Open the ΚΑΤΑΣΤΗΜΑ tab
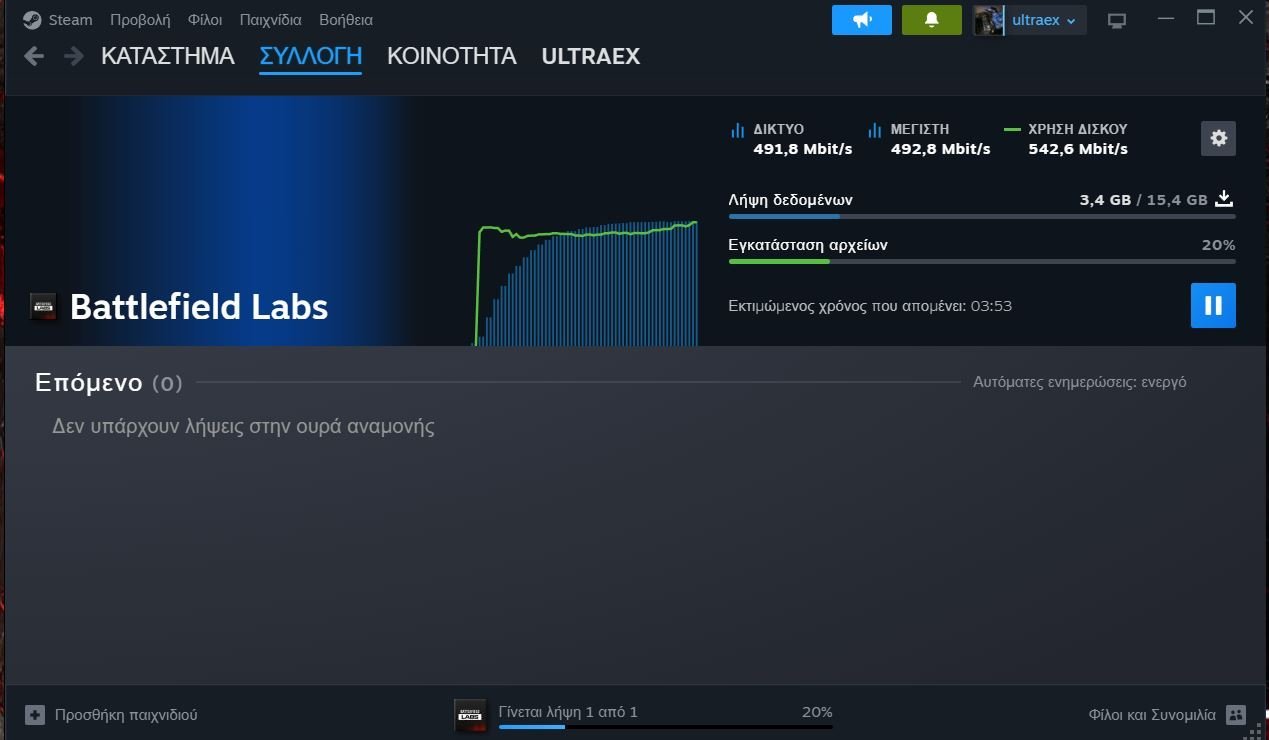 coord(168,56)
